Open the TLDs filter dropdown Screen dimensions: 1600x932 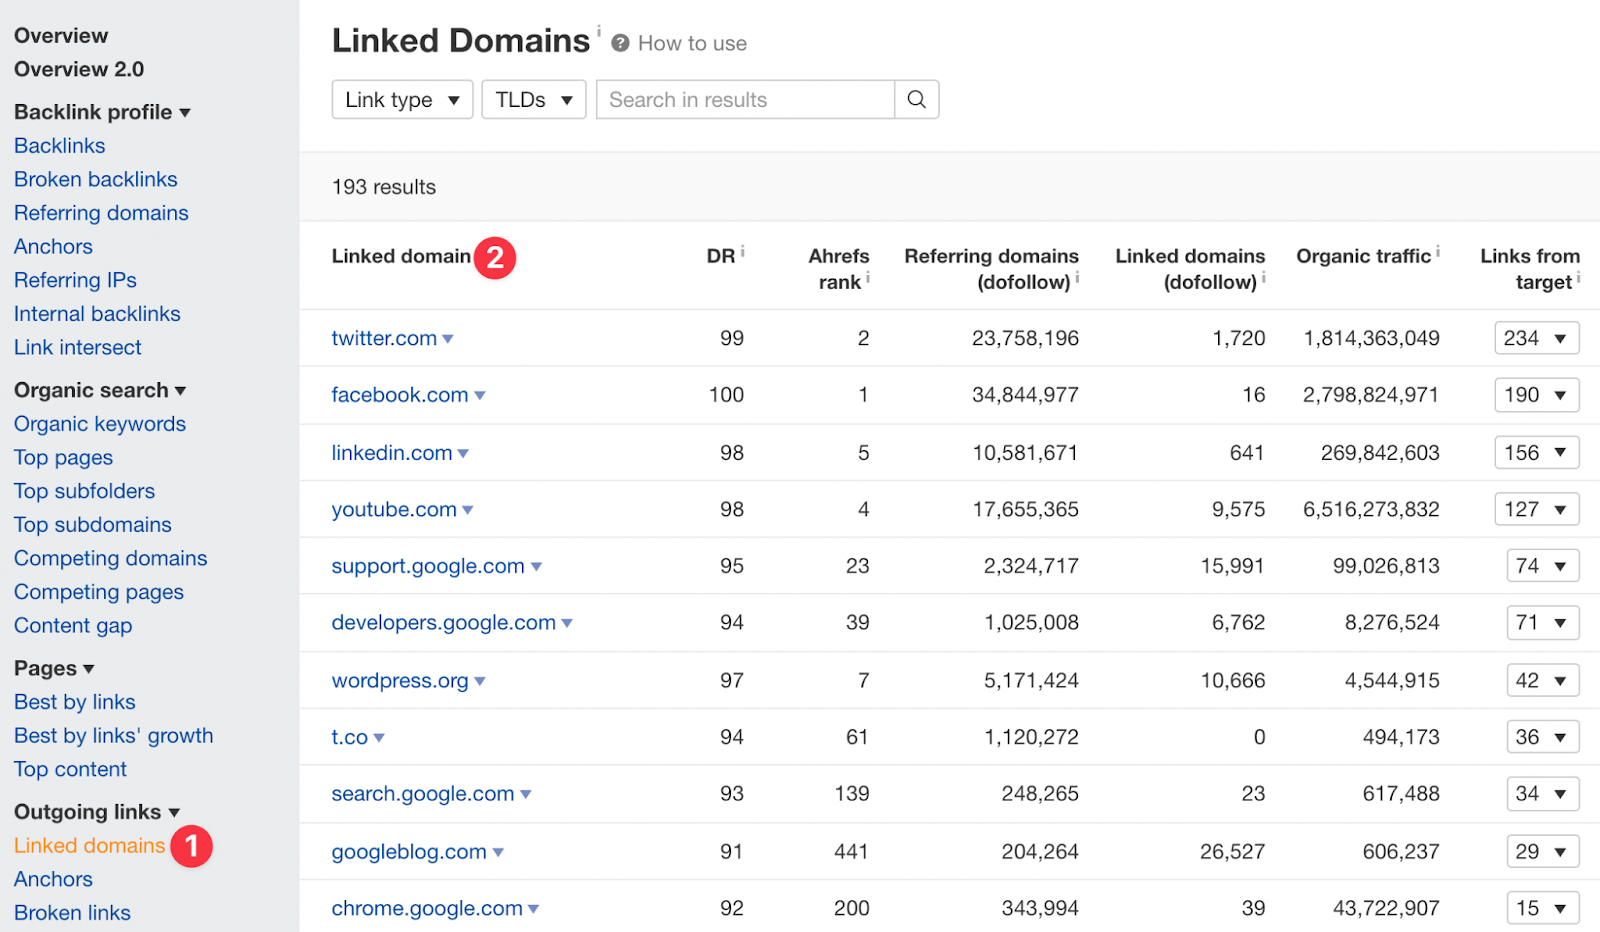[534, 100]
